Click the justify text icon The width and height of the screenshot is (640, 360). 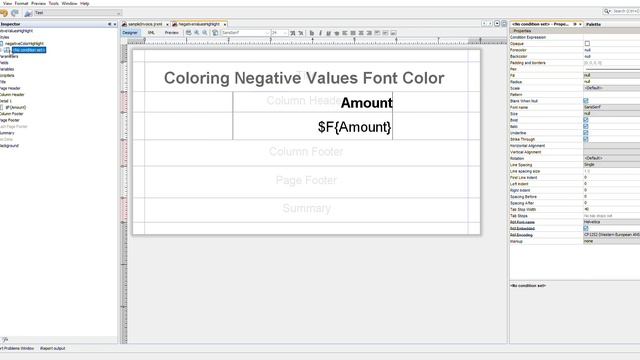(x=353, y=33)
